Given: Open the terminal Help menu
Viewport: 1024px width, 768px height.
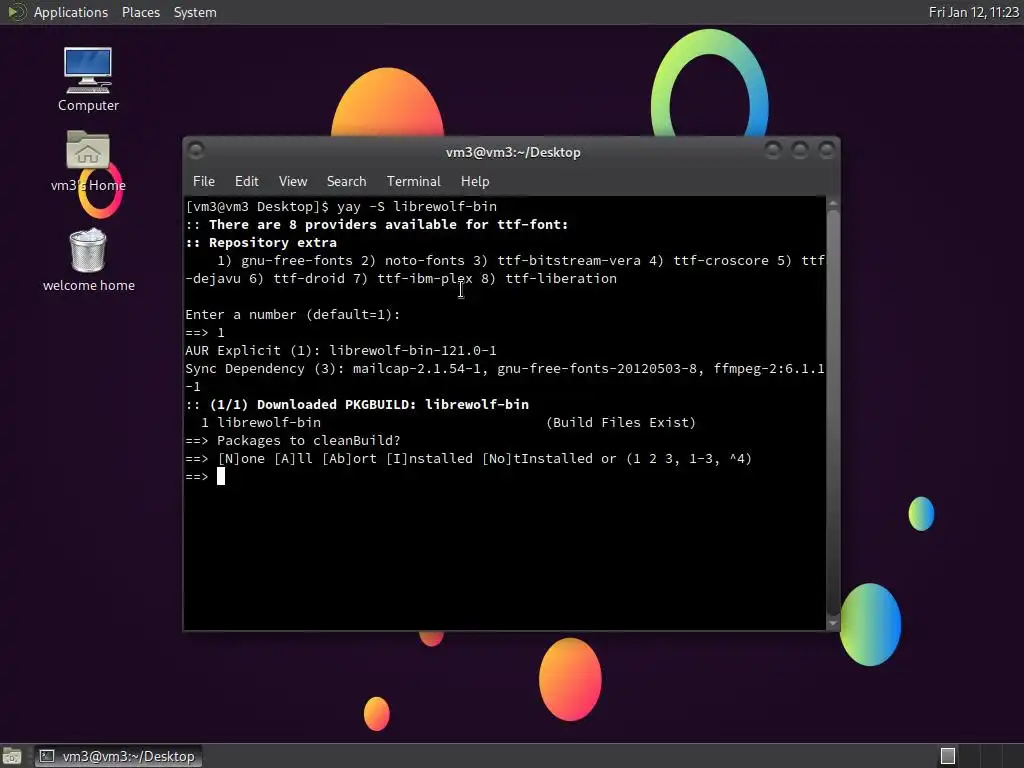Looking at the screenshot, I should pos(475,182).
